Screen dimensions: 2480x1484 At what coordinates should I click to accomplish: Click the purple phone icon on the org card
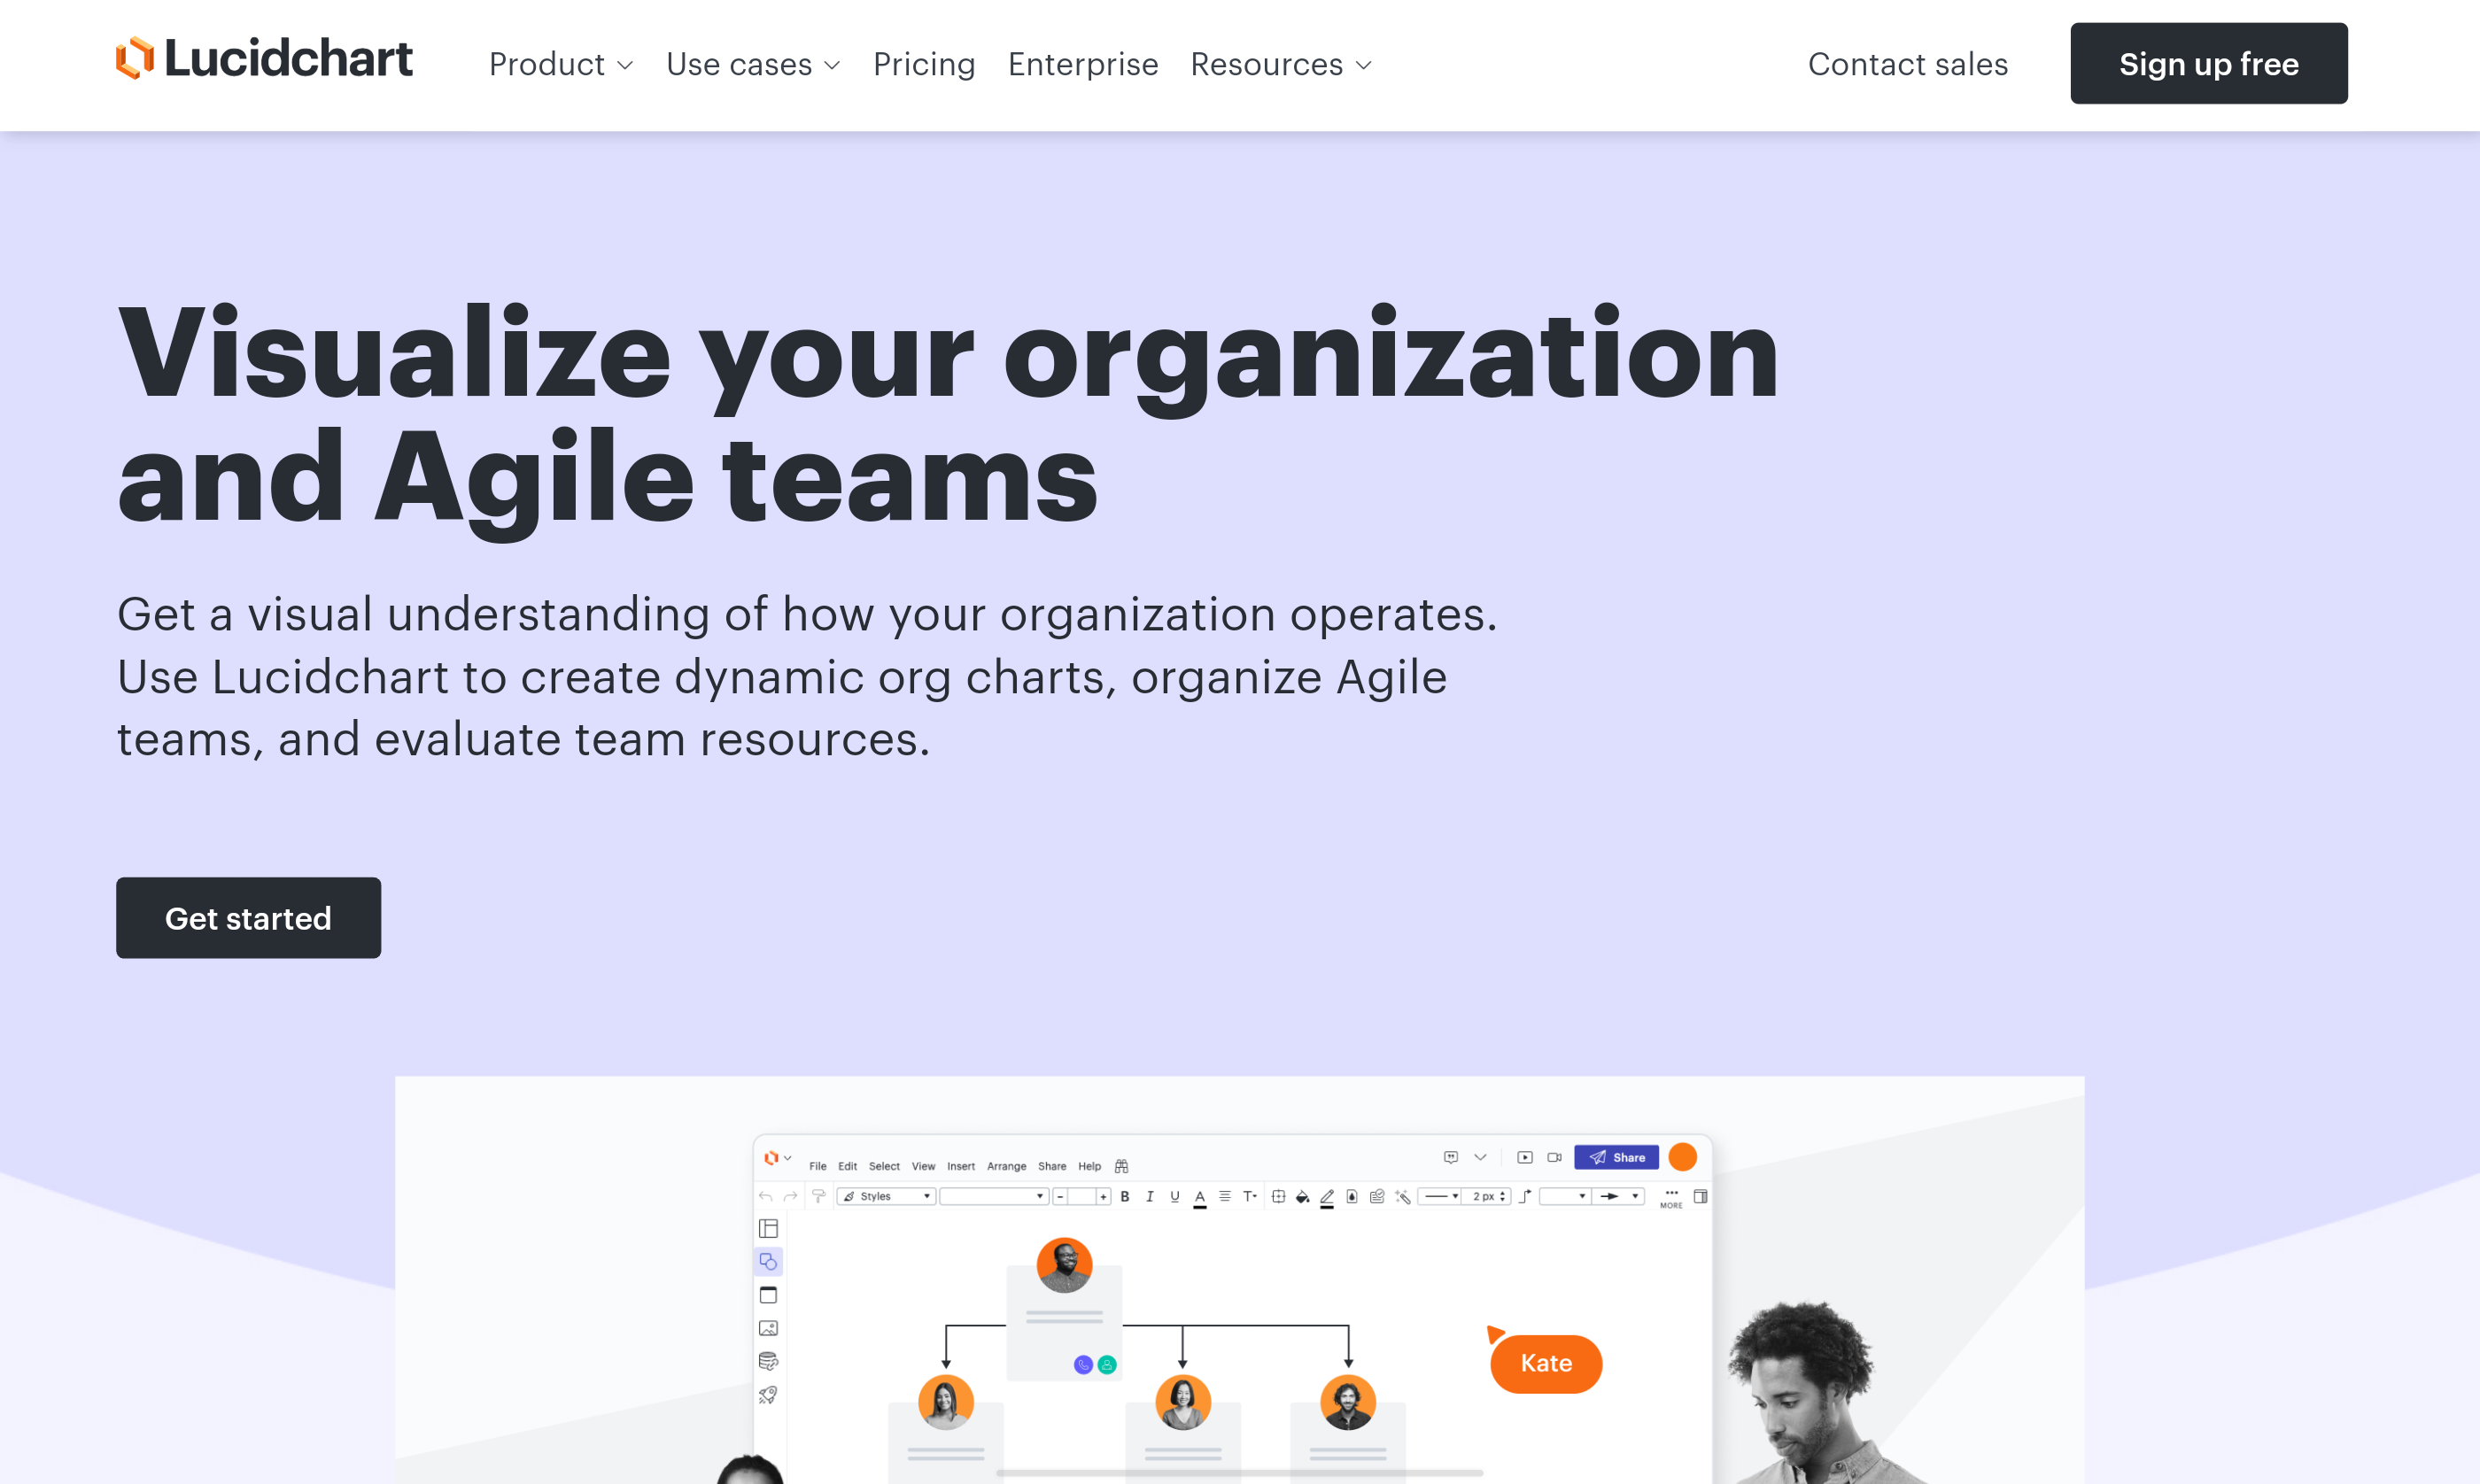coord(1083,1365)
